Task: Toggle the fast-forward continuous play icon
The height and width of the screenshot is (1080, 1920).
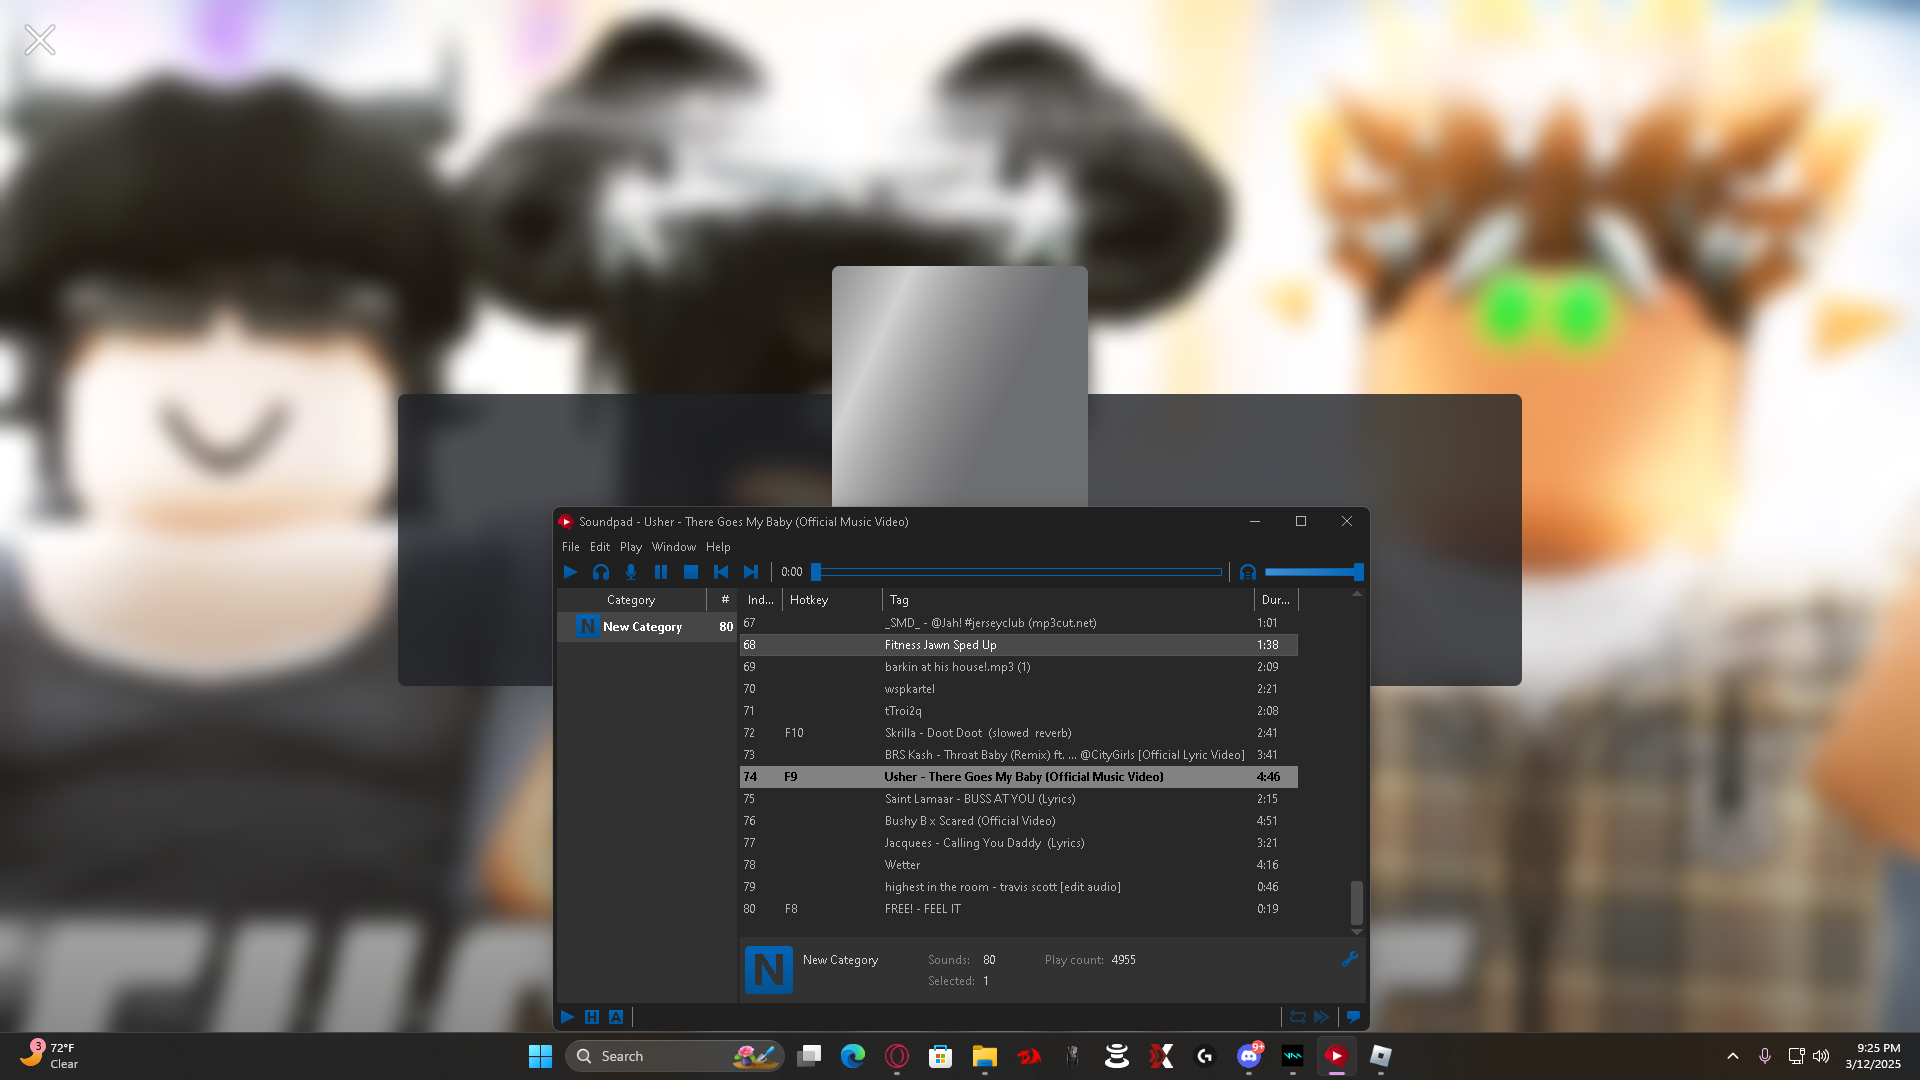Action: [1322, 1017]
